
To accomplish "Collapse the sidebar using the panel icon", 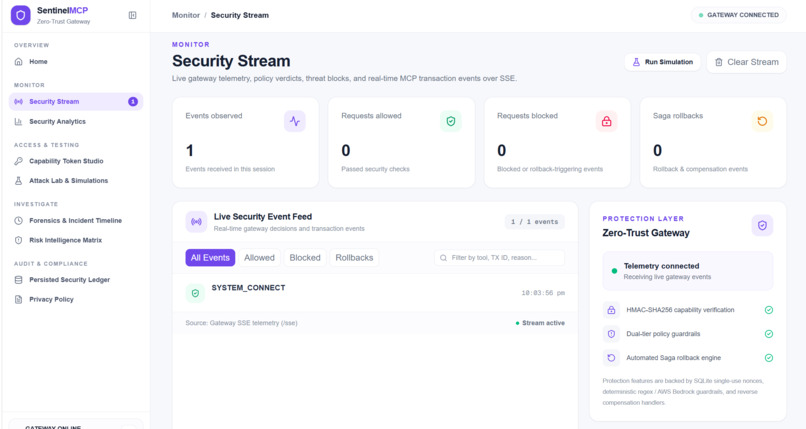I will coord(132,15).
